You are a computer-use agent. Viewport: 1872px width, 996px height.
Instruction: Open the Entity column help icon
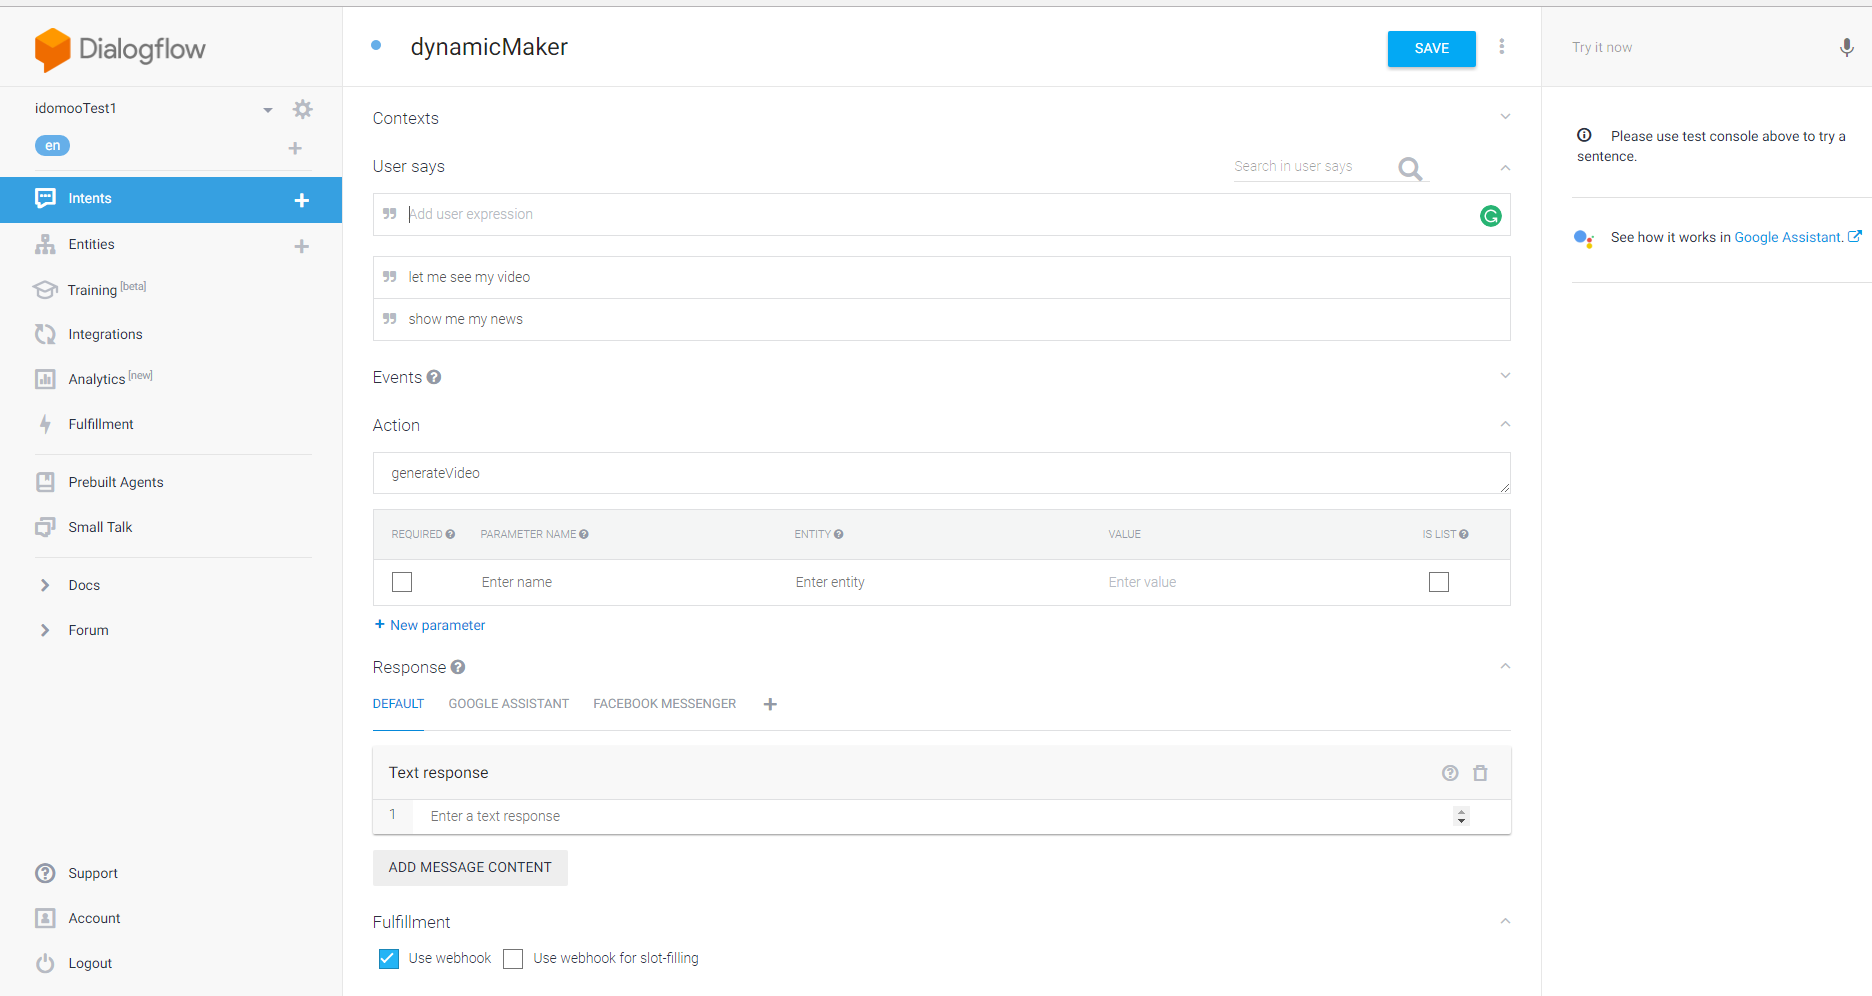838,534
